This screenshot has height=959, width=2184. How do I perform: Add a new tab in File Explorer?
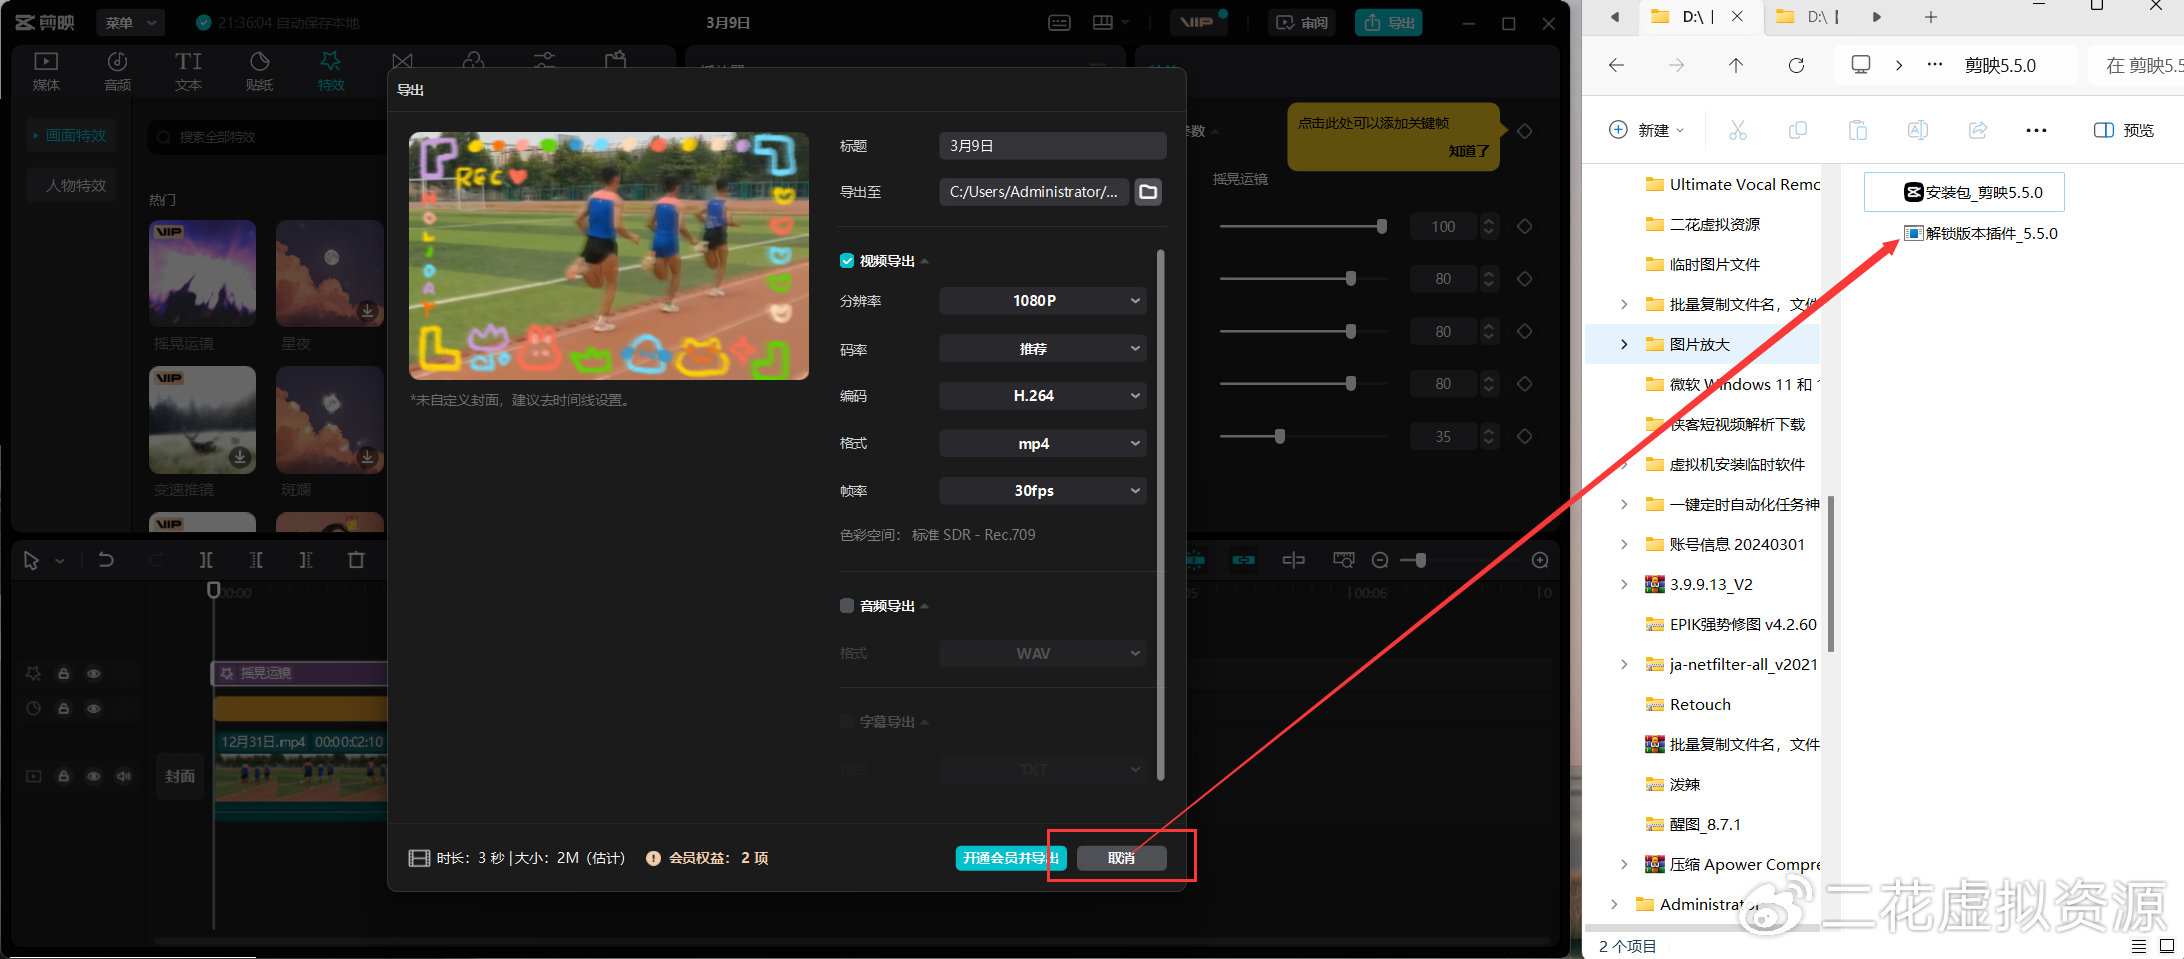1931,17
